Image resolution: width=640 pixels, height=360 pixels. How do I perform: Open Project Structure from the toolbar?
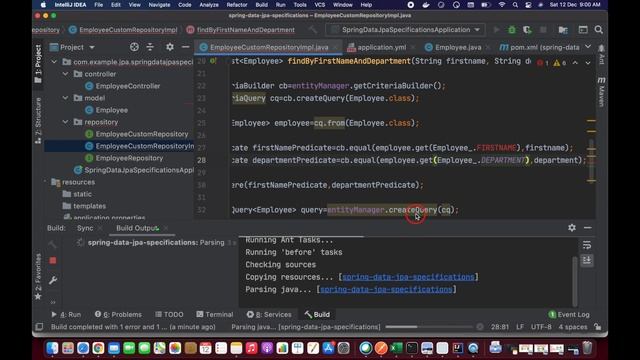[x=563, y=30]
